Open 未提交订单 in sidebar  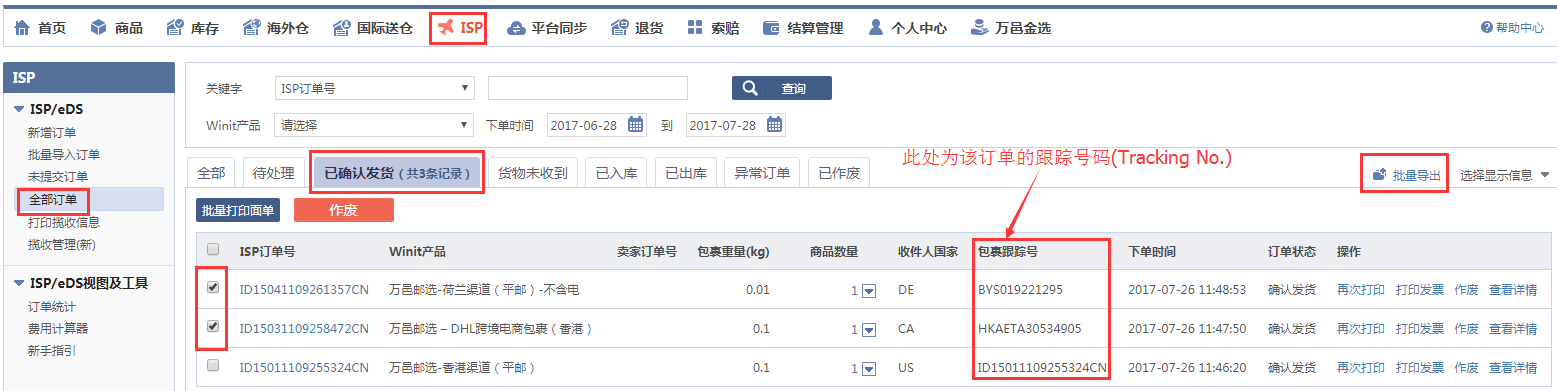click(x=58, y=177)
